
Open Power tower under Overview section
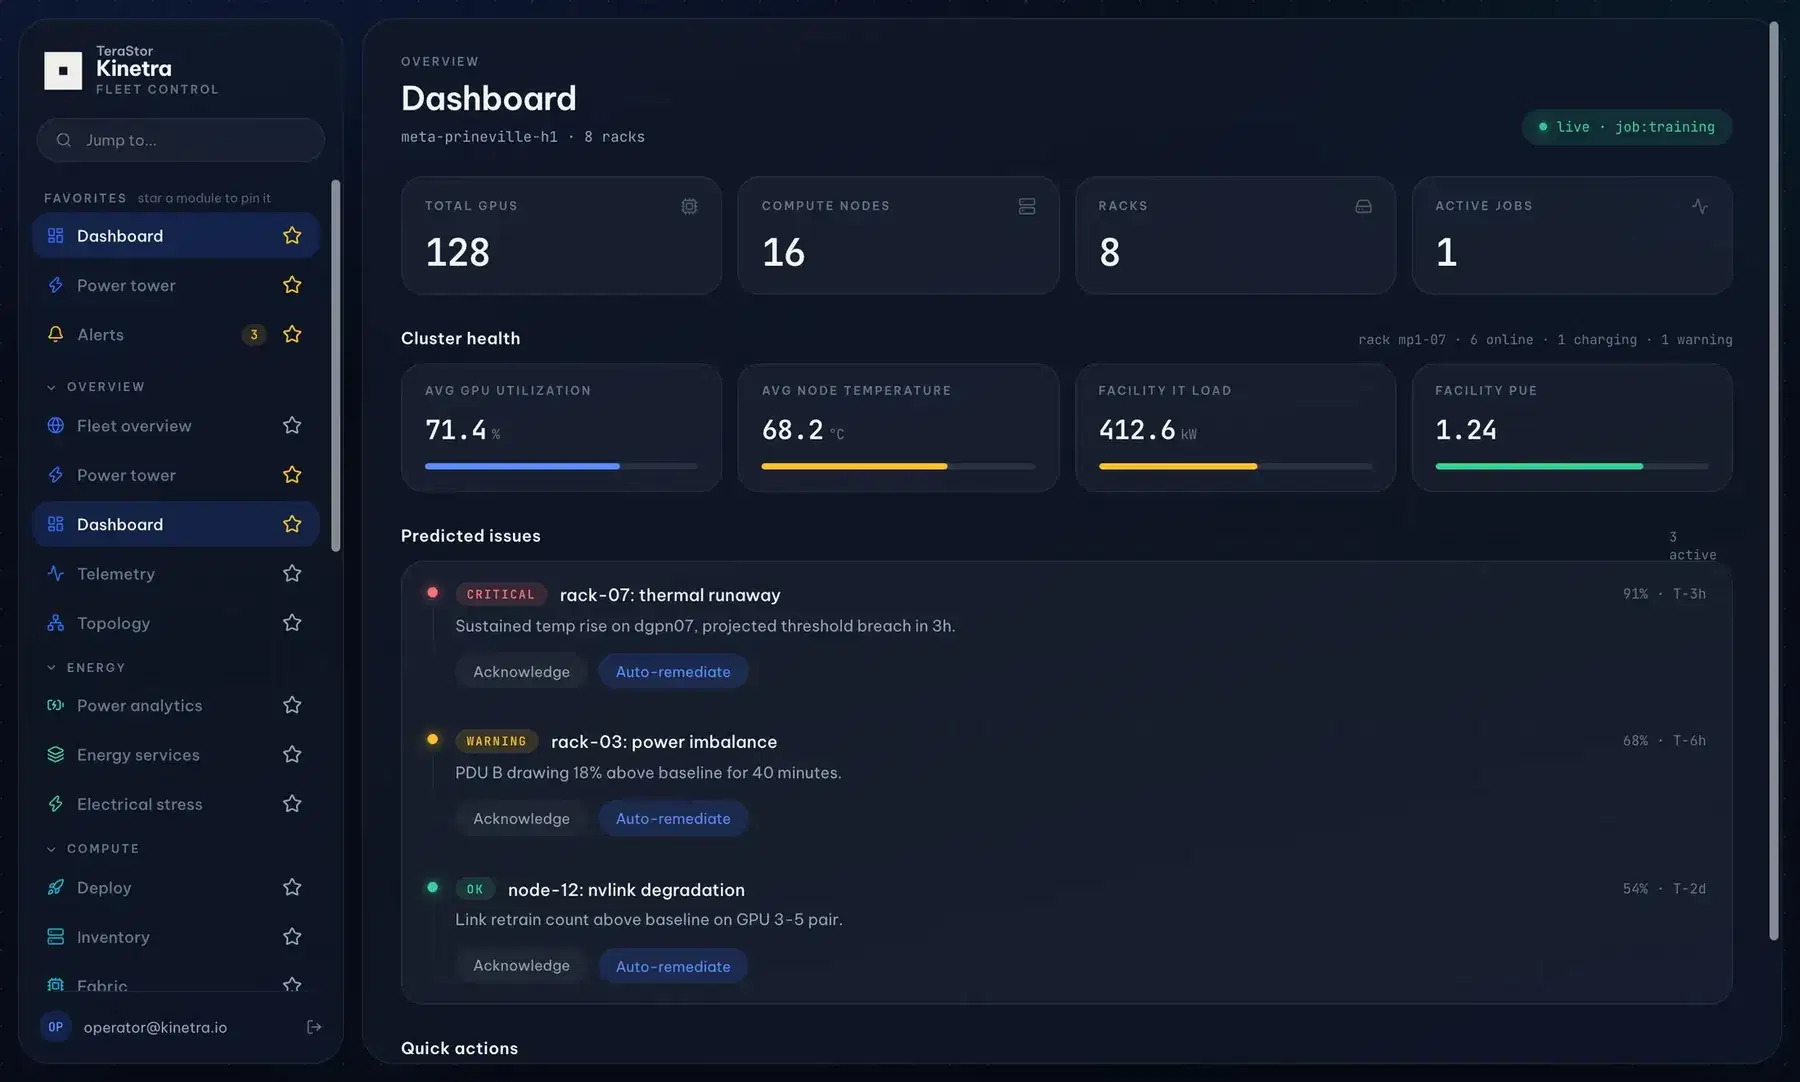coord(176,475)
